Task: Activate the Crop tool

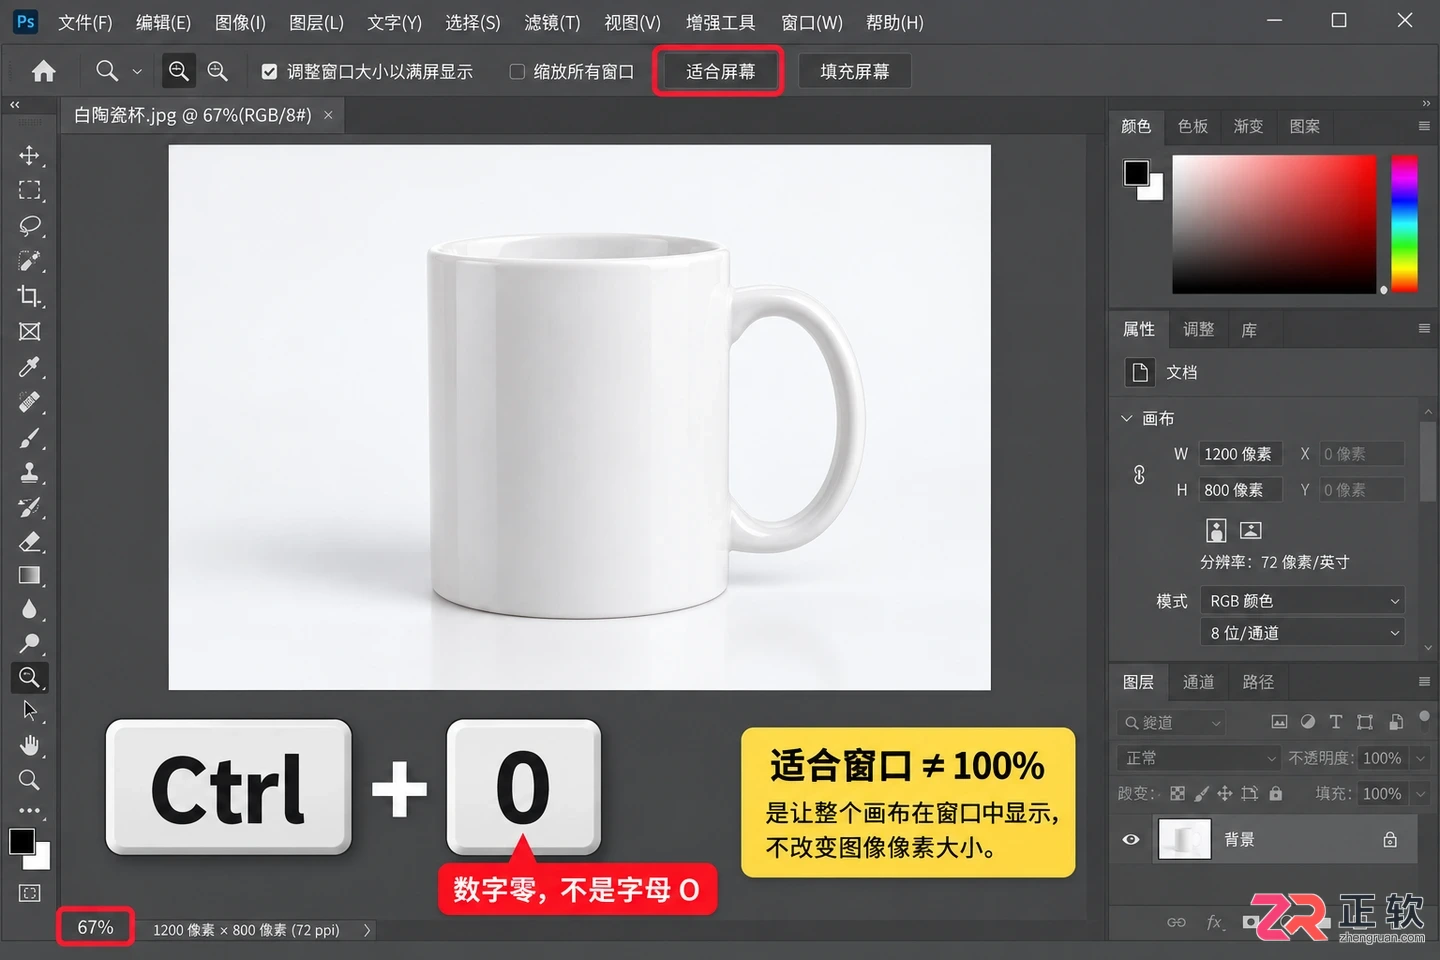Action: point(29,296)
